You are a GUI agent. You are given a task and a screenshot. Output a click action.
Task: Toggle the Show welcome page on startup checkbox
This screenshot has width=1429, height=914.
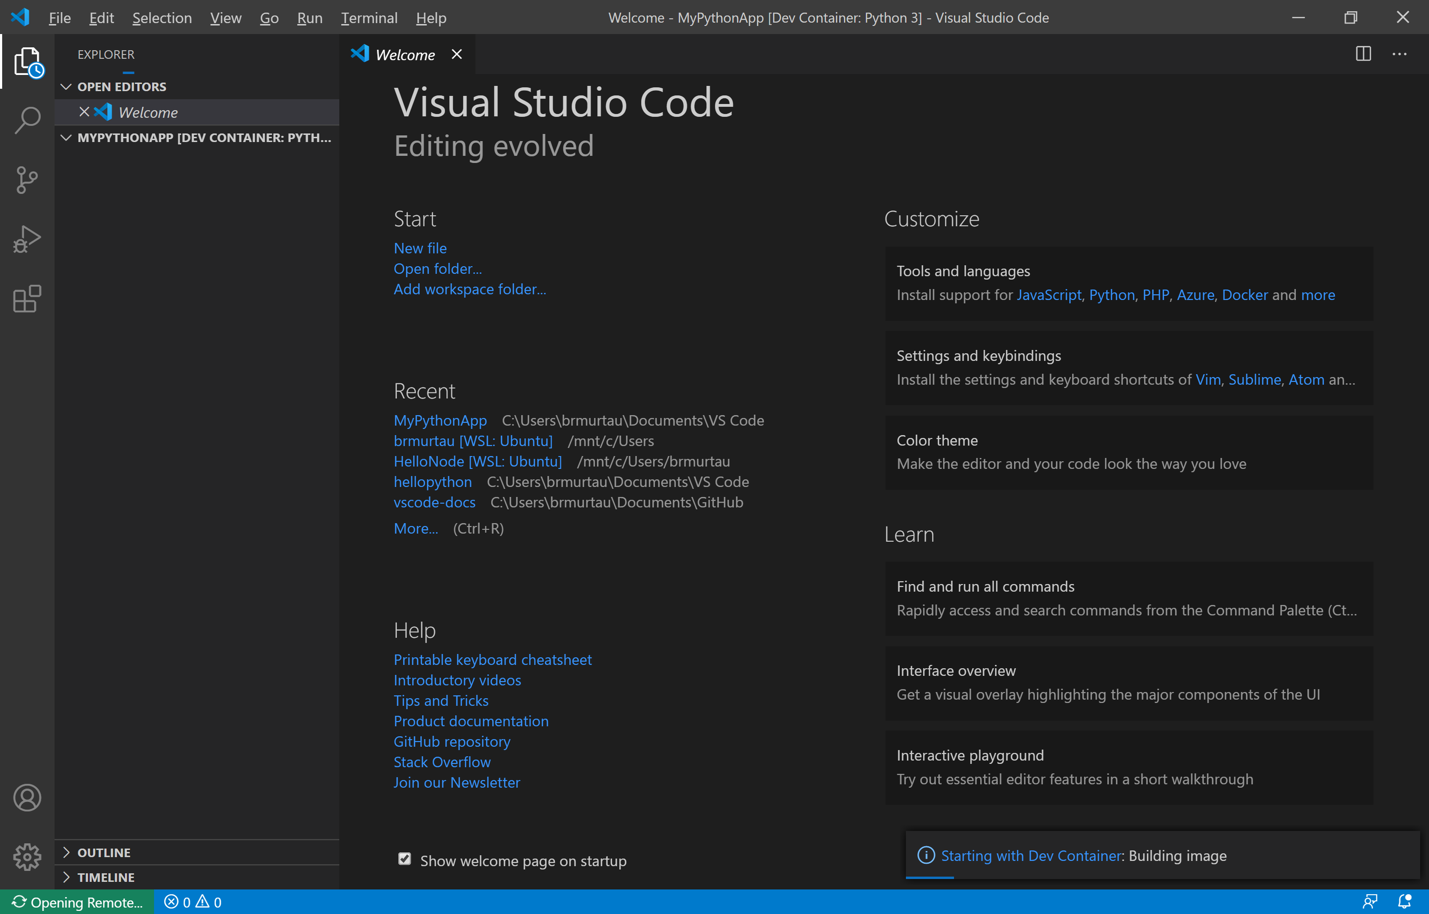pos(404,859)
